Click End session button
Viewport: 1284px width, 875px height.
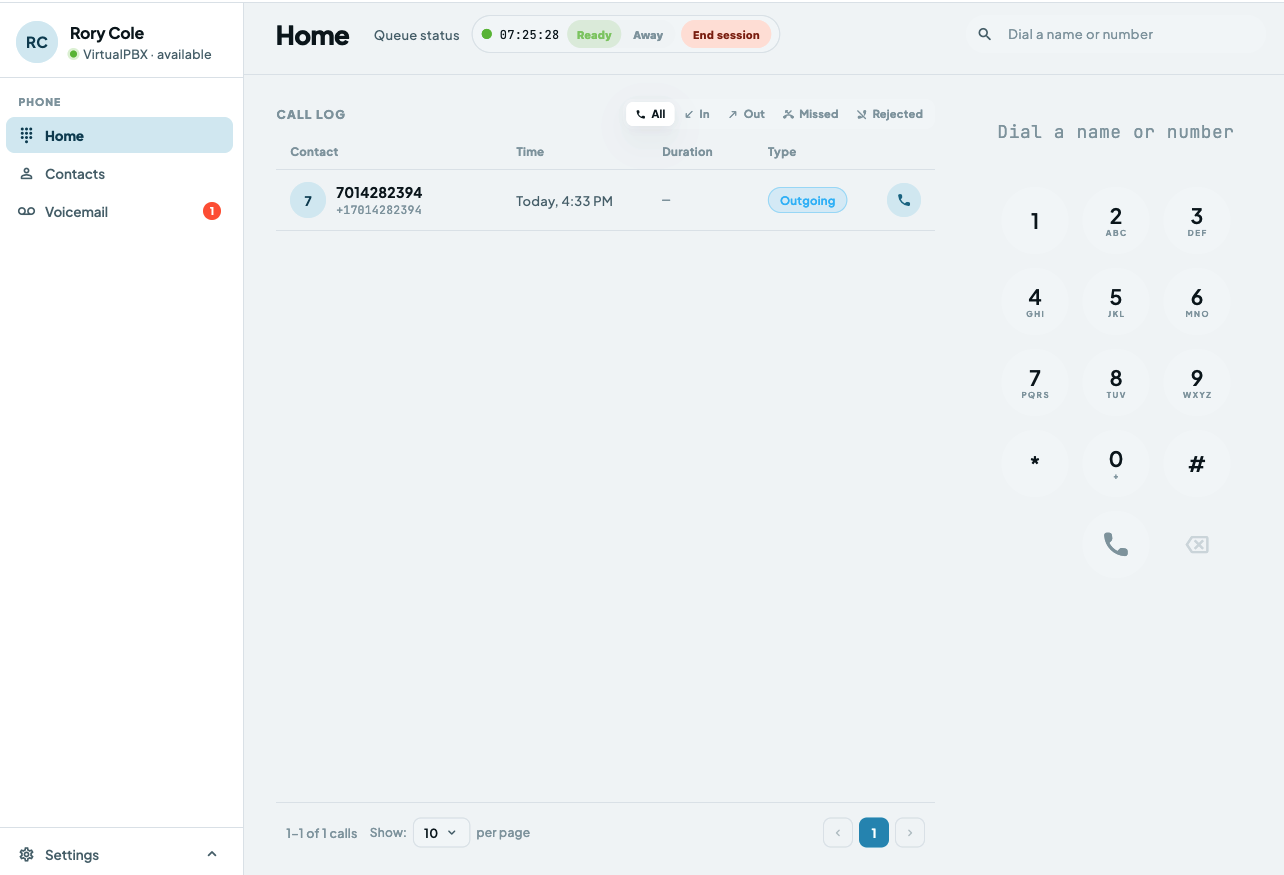click(726, 35)
